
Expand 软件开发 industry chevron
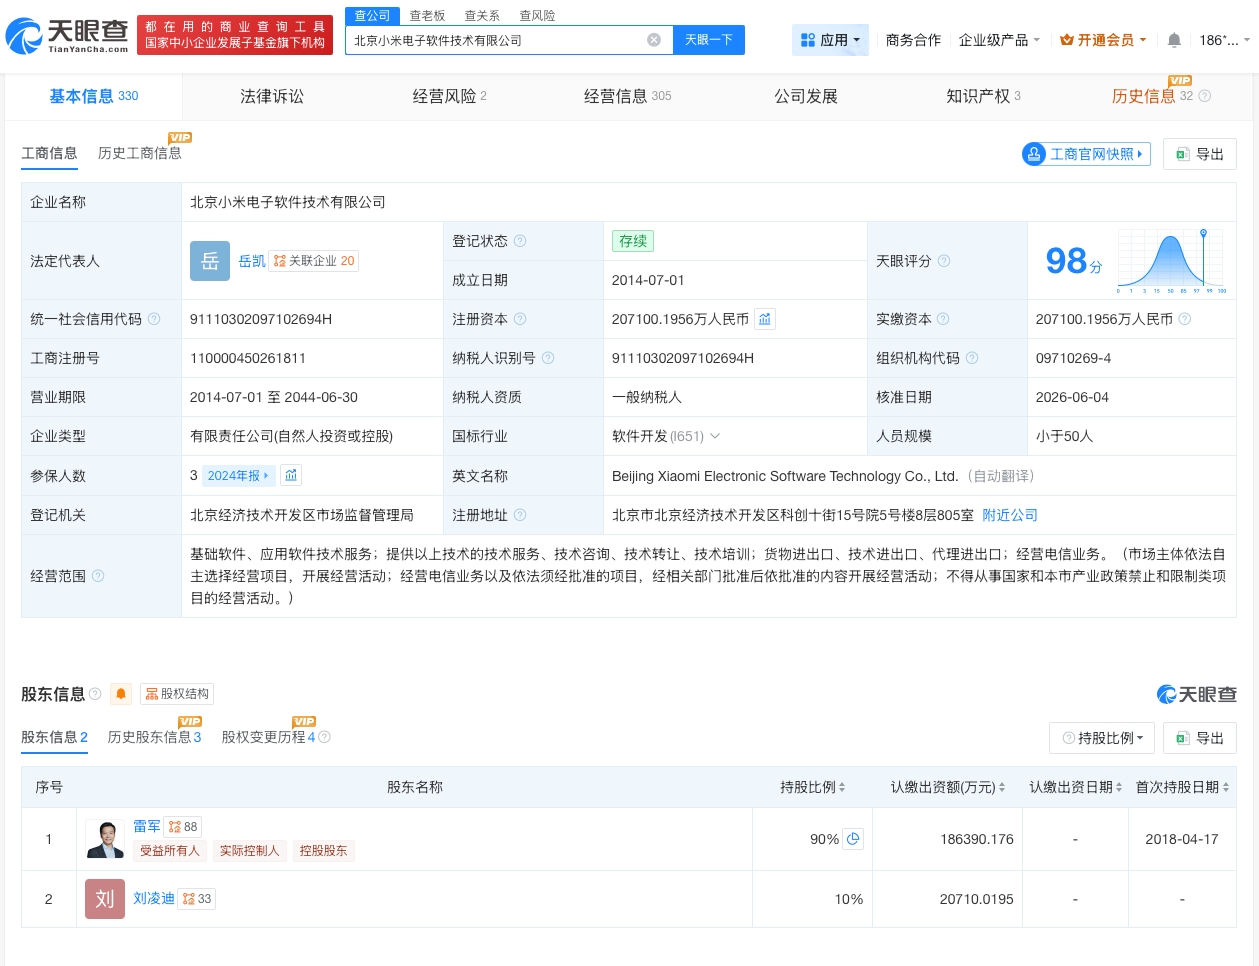715,436
